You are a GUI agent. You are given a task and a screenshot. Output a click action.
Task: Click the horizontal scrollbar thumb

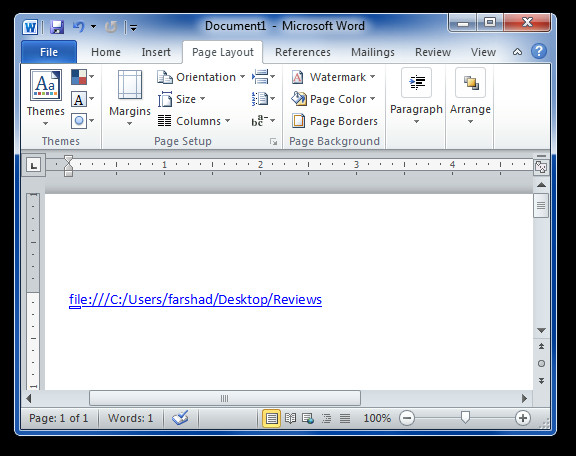[225, 398]
